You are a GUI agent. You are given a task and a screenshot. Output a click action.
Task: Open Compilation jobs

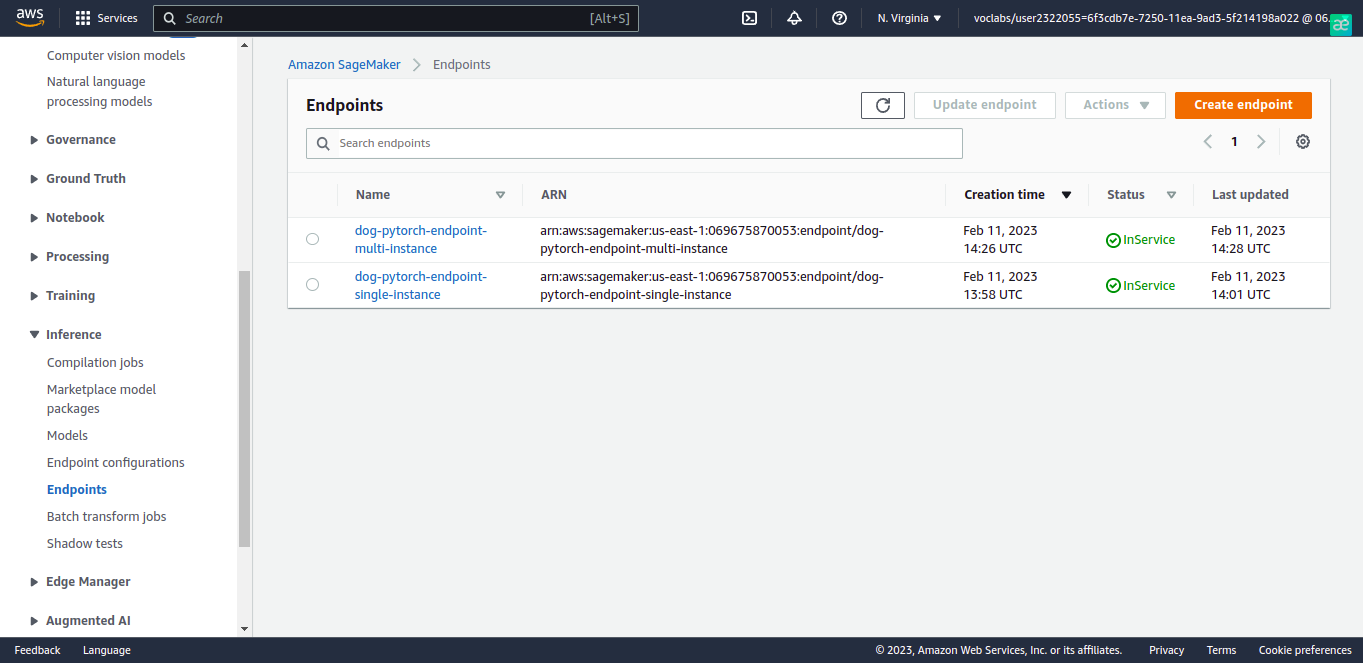(95, 363)
